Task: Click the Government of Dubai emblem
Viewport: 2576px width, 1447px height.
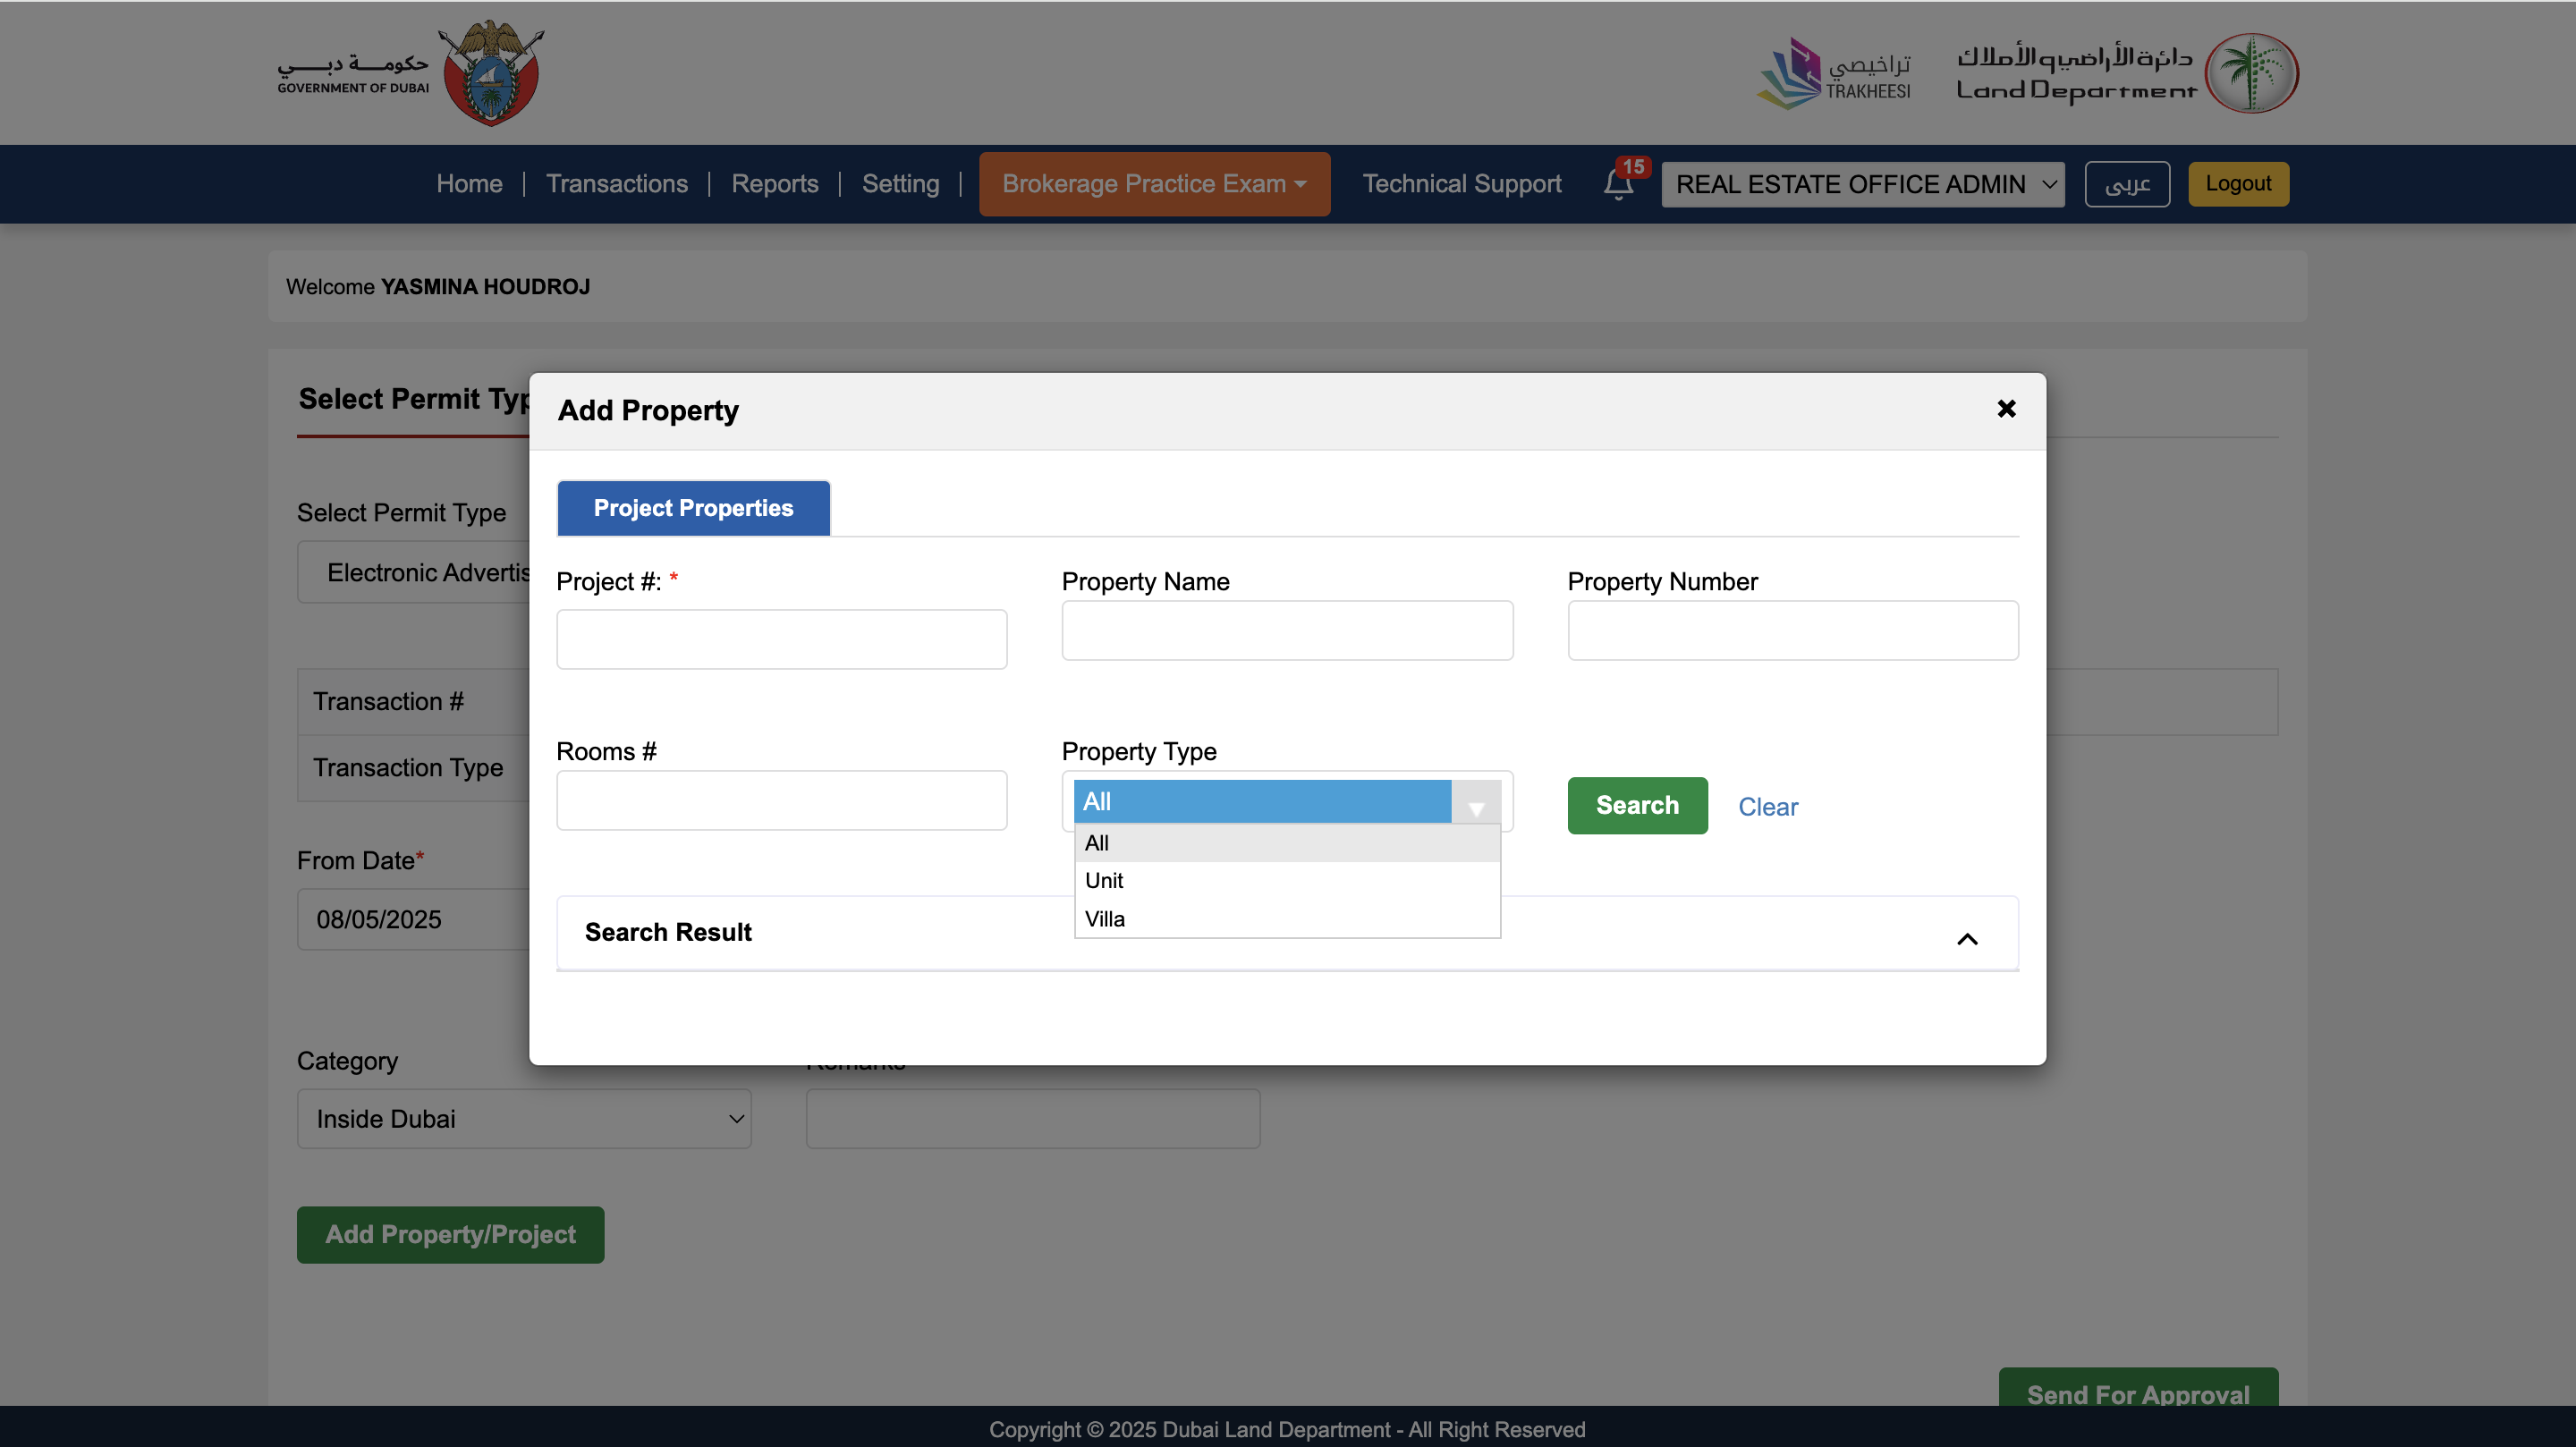Action: pyautogui.click(x=489, y=73)
